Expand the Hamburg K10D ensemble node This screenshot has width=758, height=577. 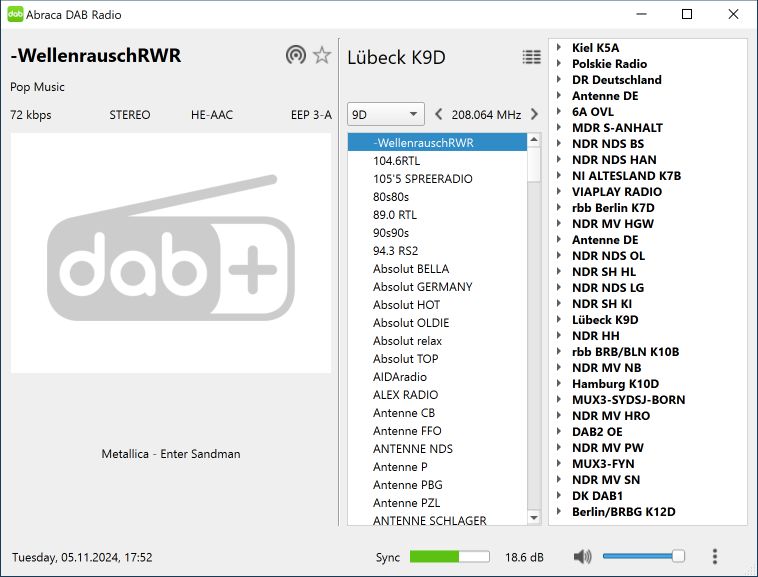click(559, 384)
